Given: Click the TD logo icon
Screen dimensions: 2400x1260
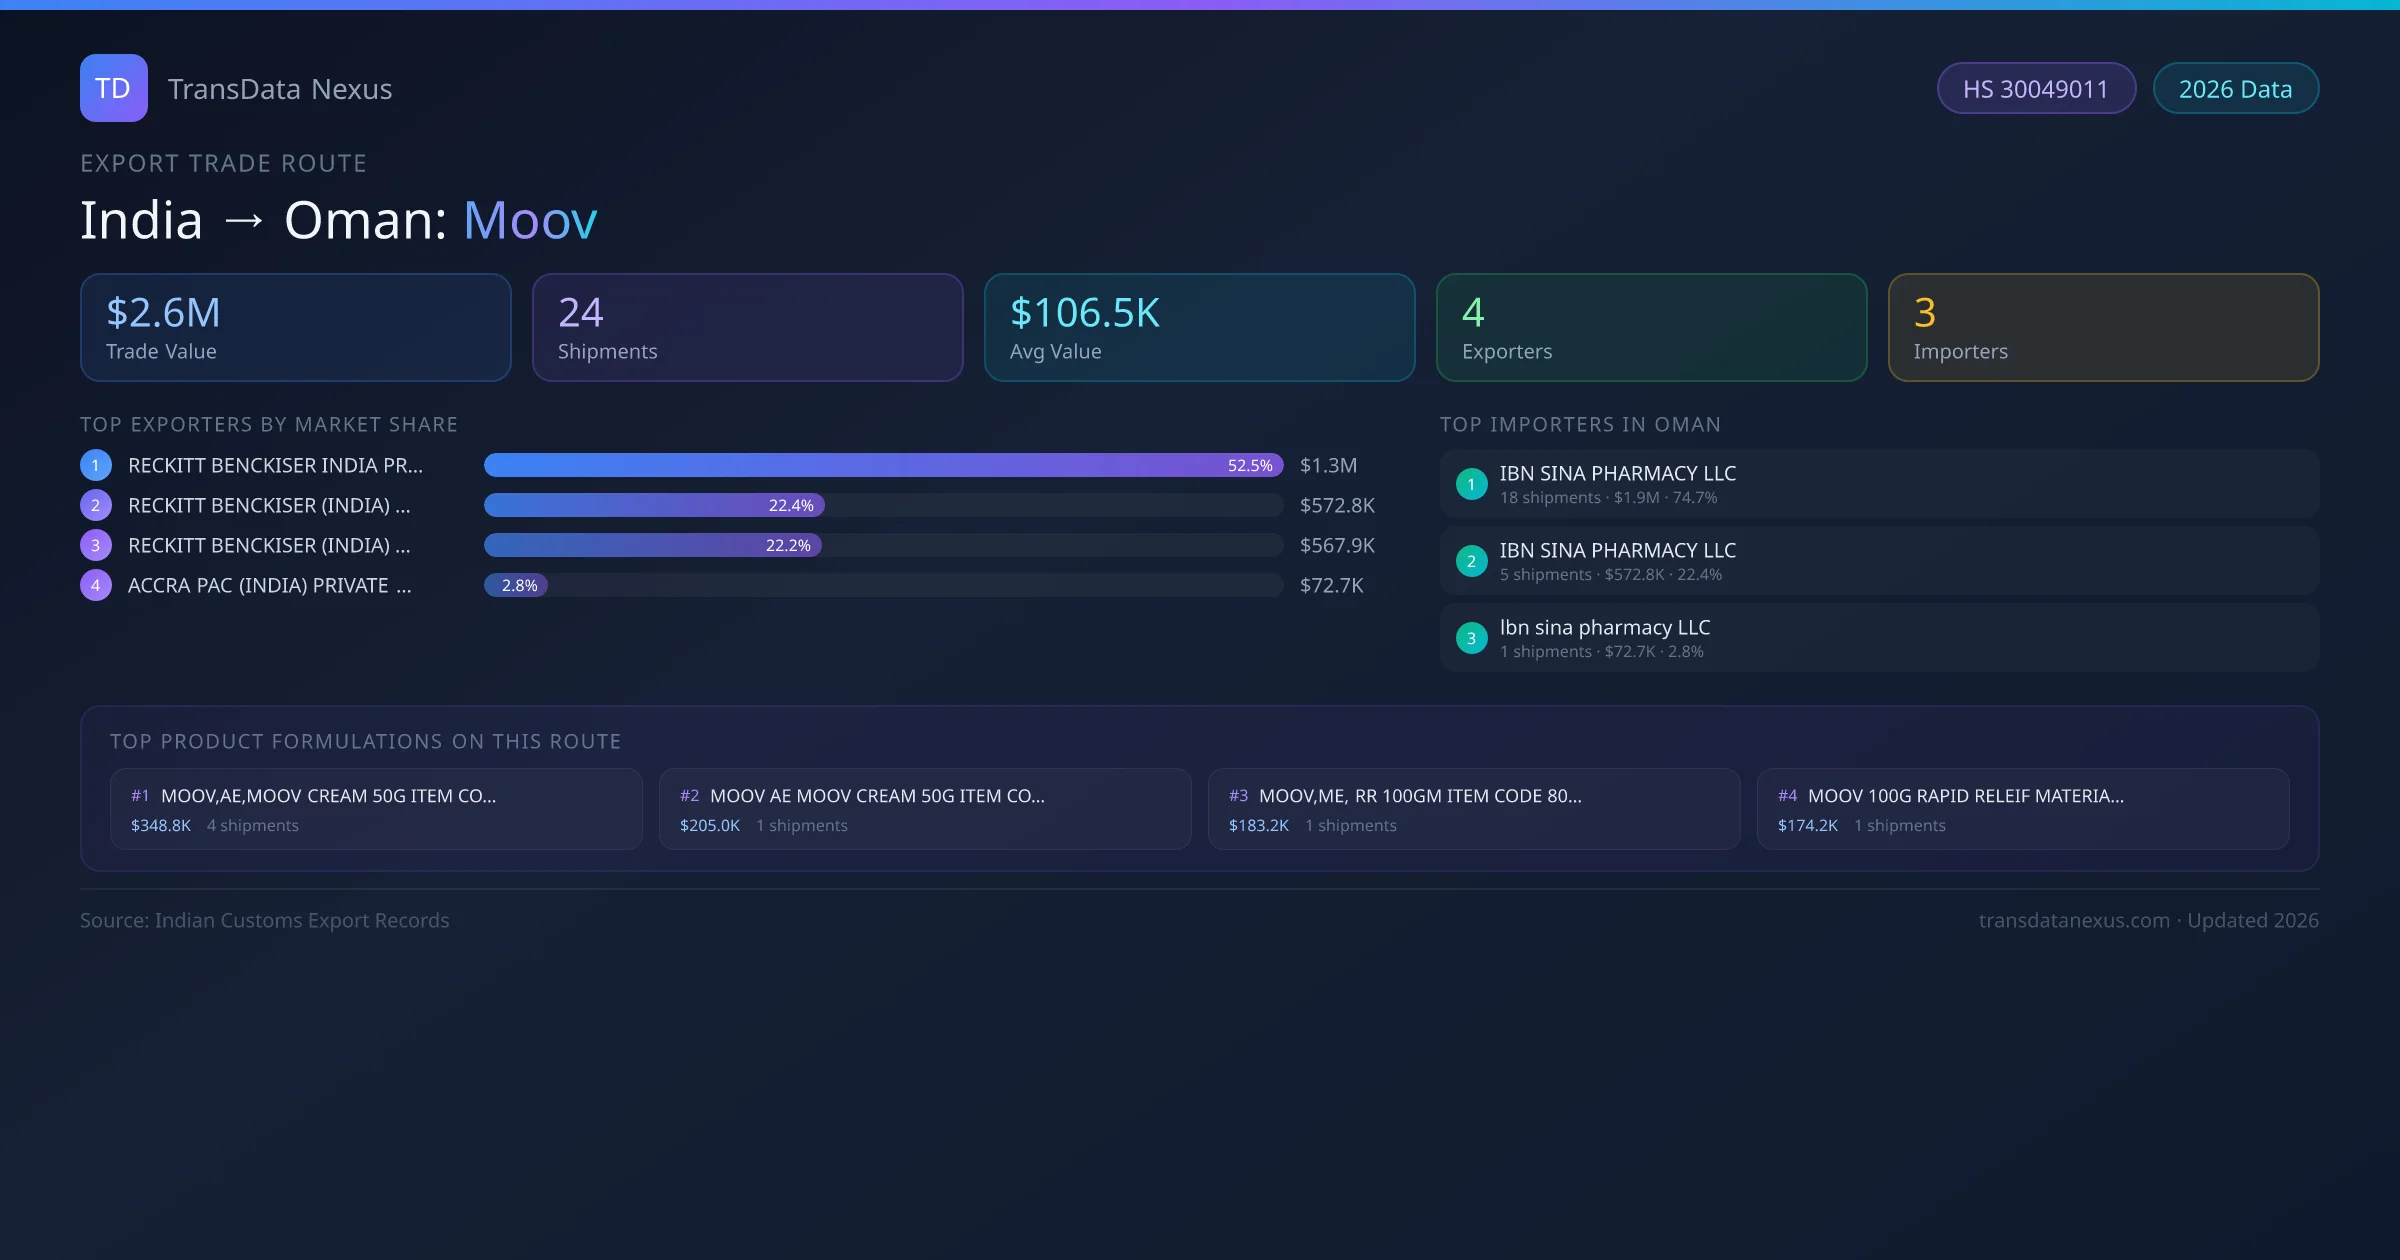Looking at the screenshot, I should (113, 88).
